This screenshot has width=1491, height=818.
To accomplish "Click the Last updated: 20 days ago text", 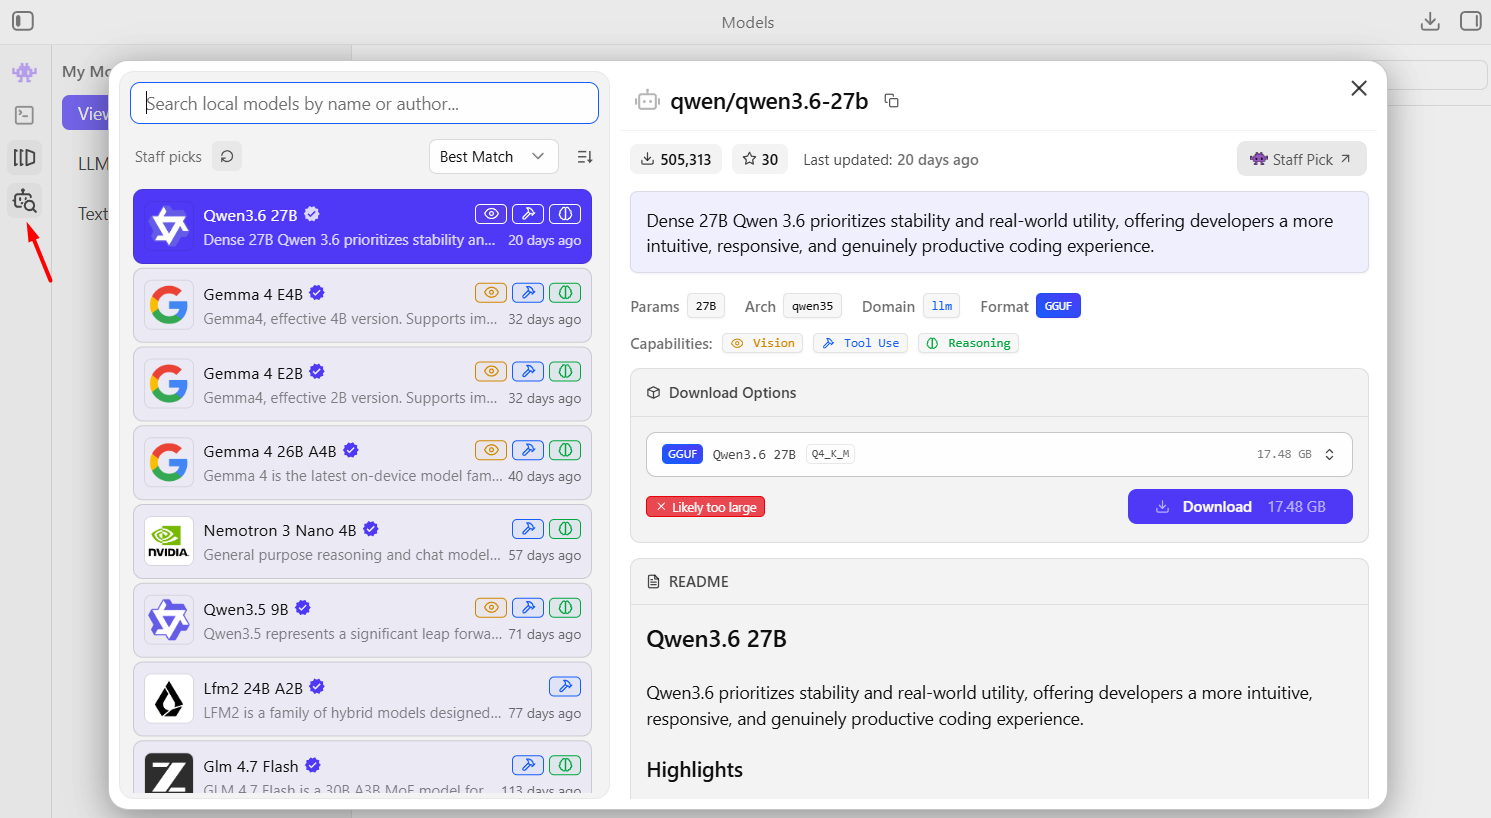I will (x=891, y=160).
